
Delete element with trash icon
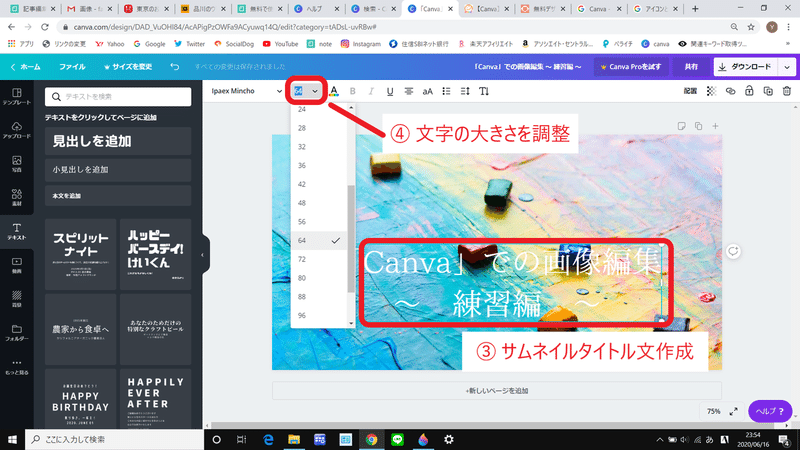(787, 91)
